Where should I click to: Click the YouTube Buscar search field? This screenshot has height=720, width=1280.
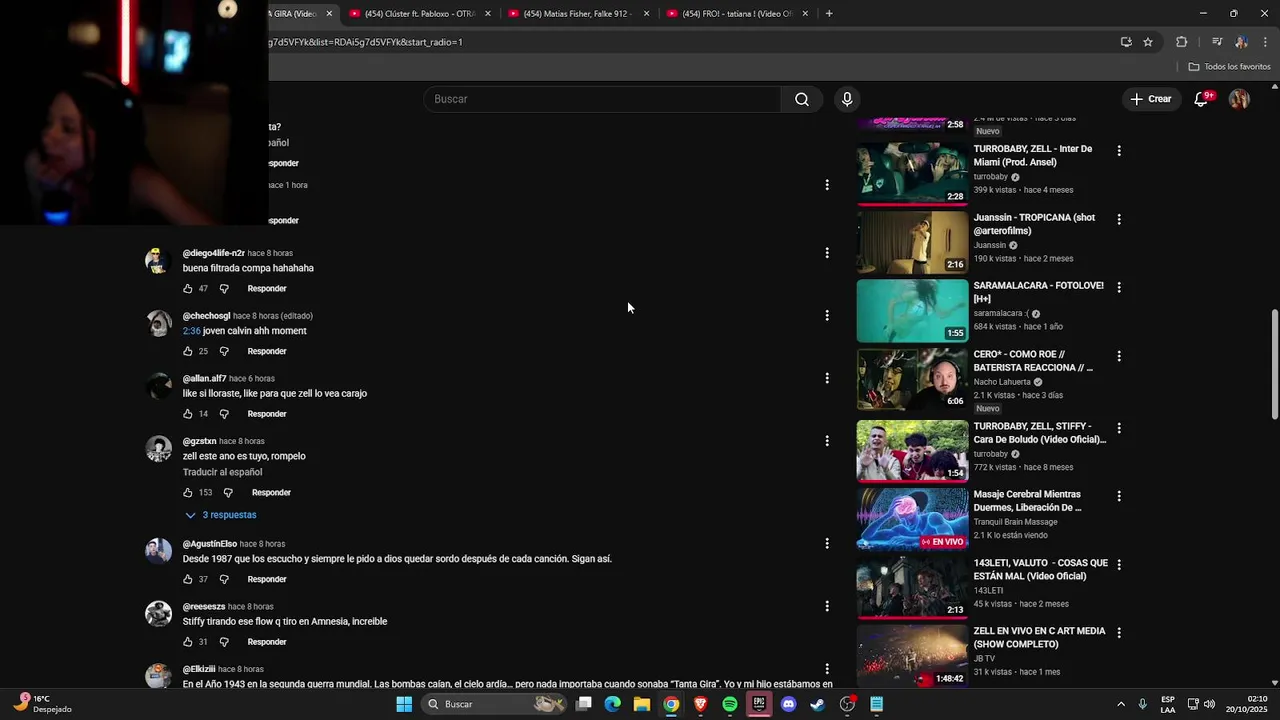602,99
